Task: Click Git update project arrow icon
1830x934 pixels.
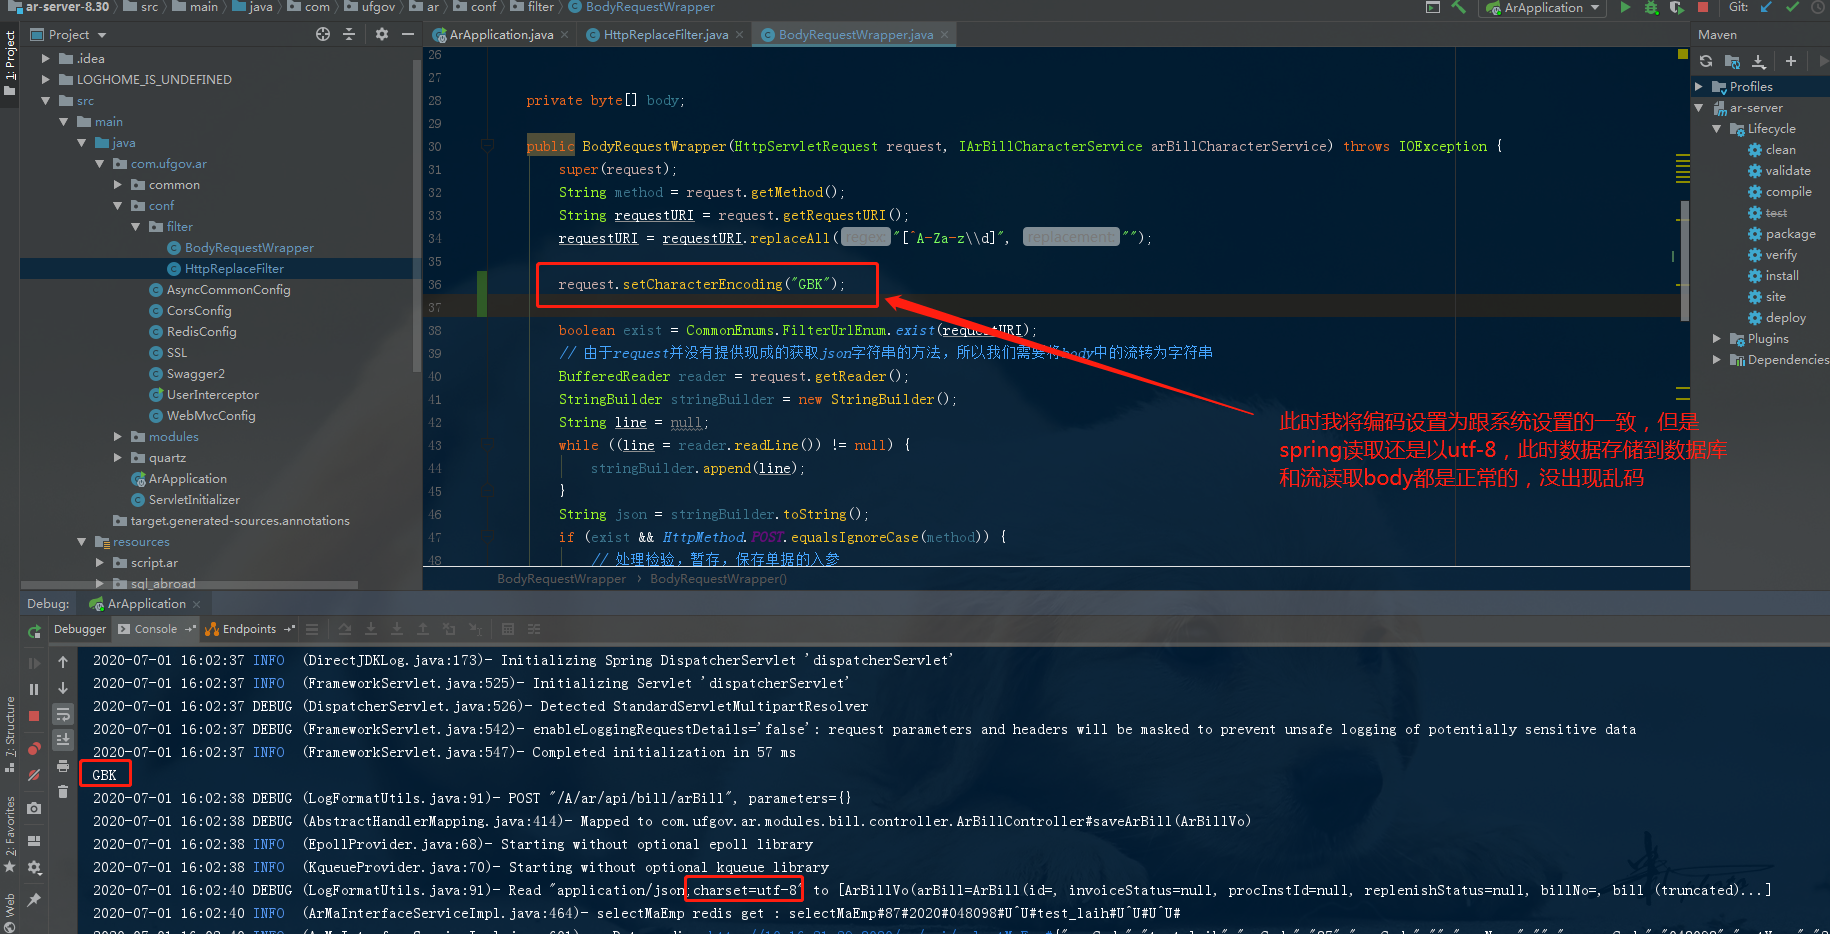Action: (1766, 7)
